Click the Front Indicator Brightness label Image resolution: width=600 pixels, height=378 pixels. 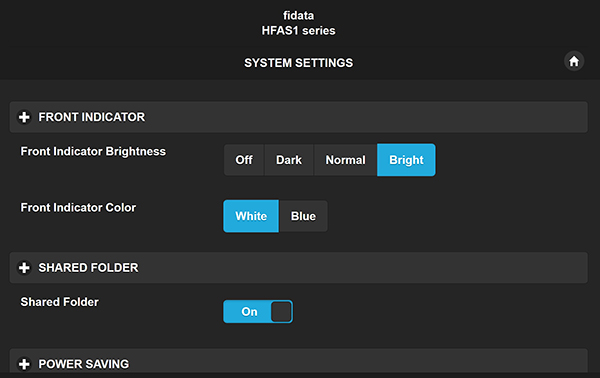coord(93,152)
